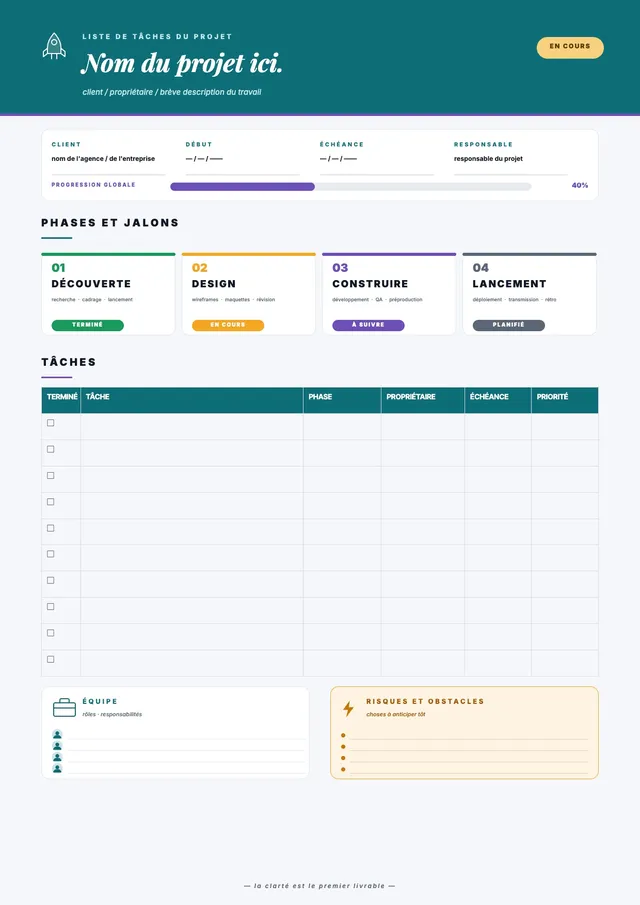Check the fourth task row checkbox
The image size is (640, 905).
pos(51,502)
